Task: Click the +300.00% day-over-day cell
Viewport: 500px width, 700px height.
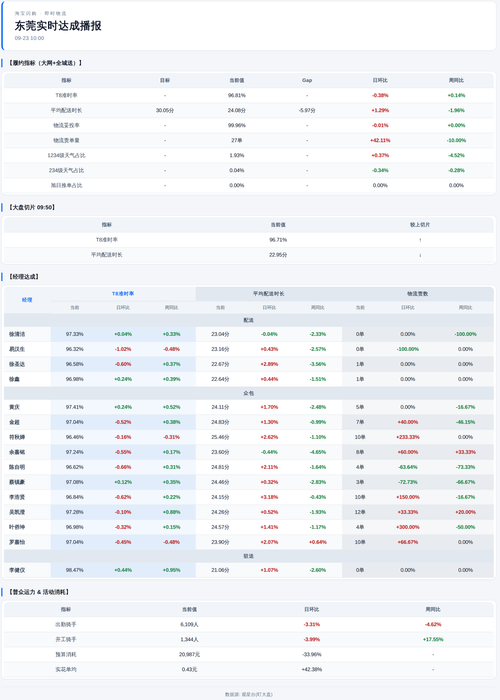Action: pos(408,527)
